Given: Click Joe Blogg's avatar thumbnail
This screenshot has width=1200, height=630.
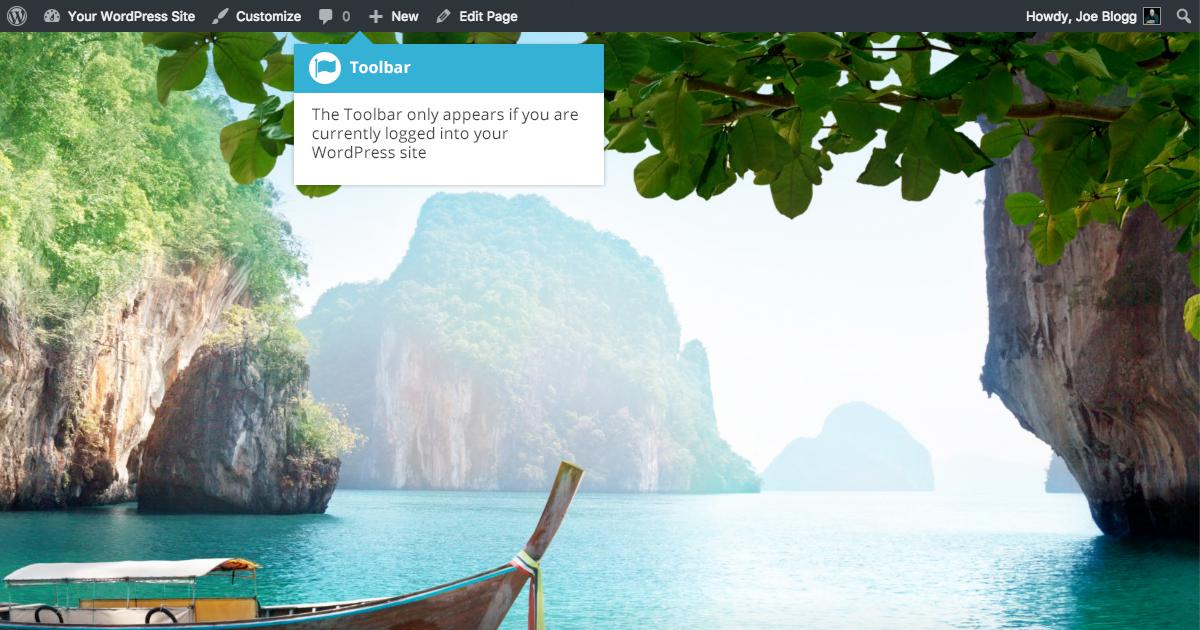Looking at the screenshot, I should tap(1152, 16).
